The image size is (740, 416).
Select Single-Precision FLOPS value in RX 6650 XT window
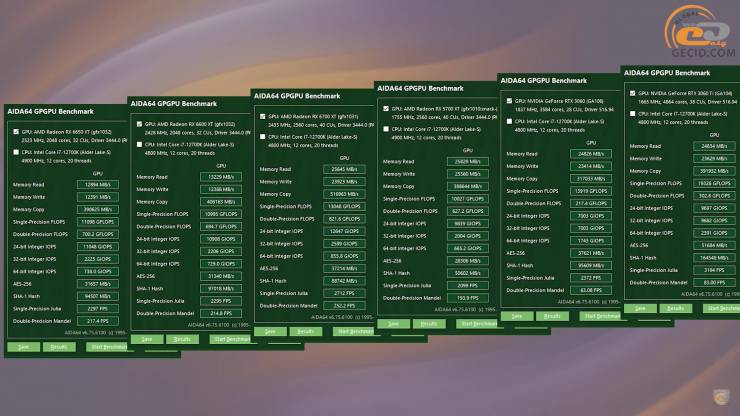pos(98,222)
